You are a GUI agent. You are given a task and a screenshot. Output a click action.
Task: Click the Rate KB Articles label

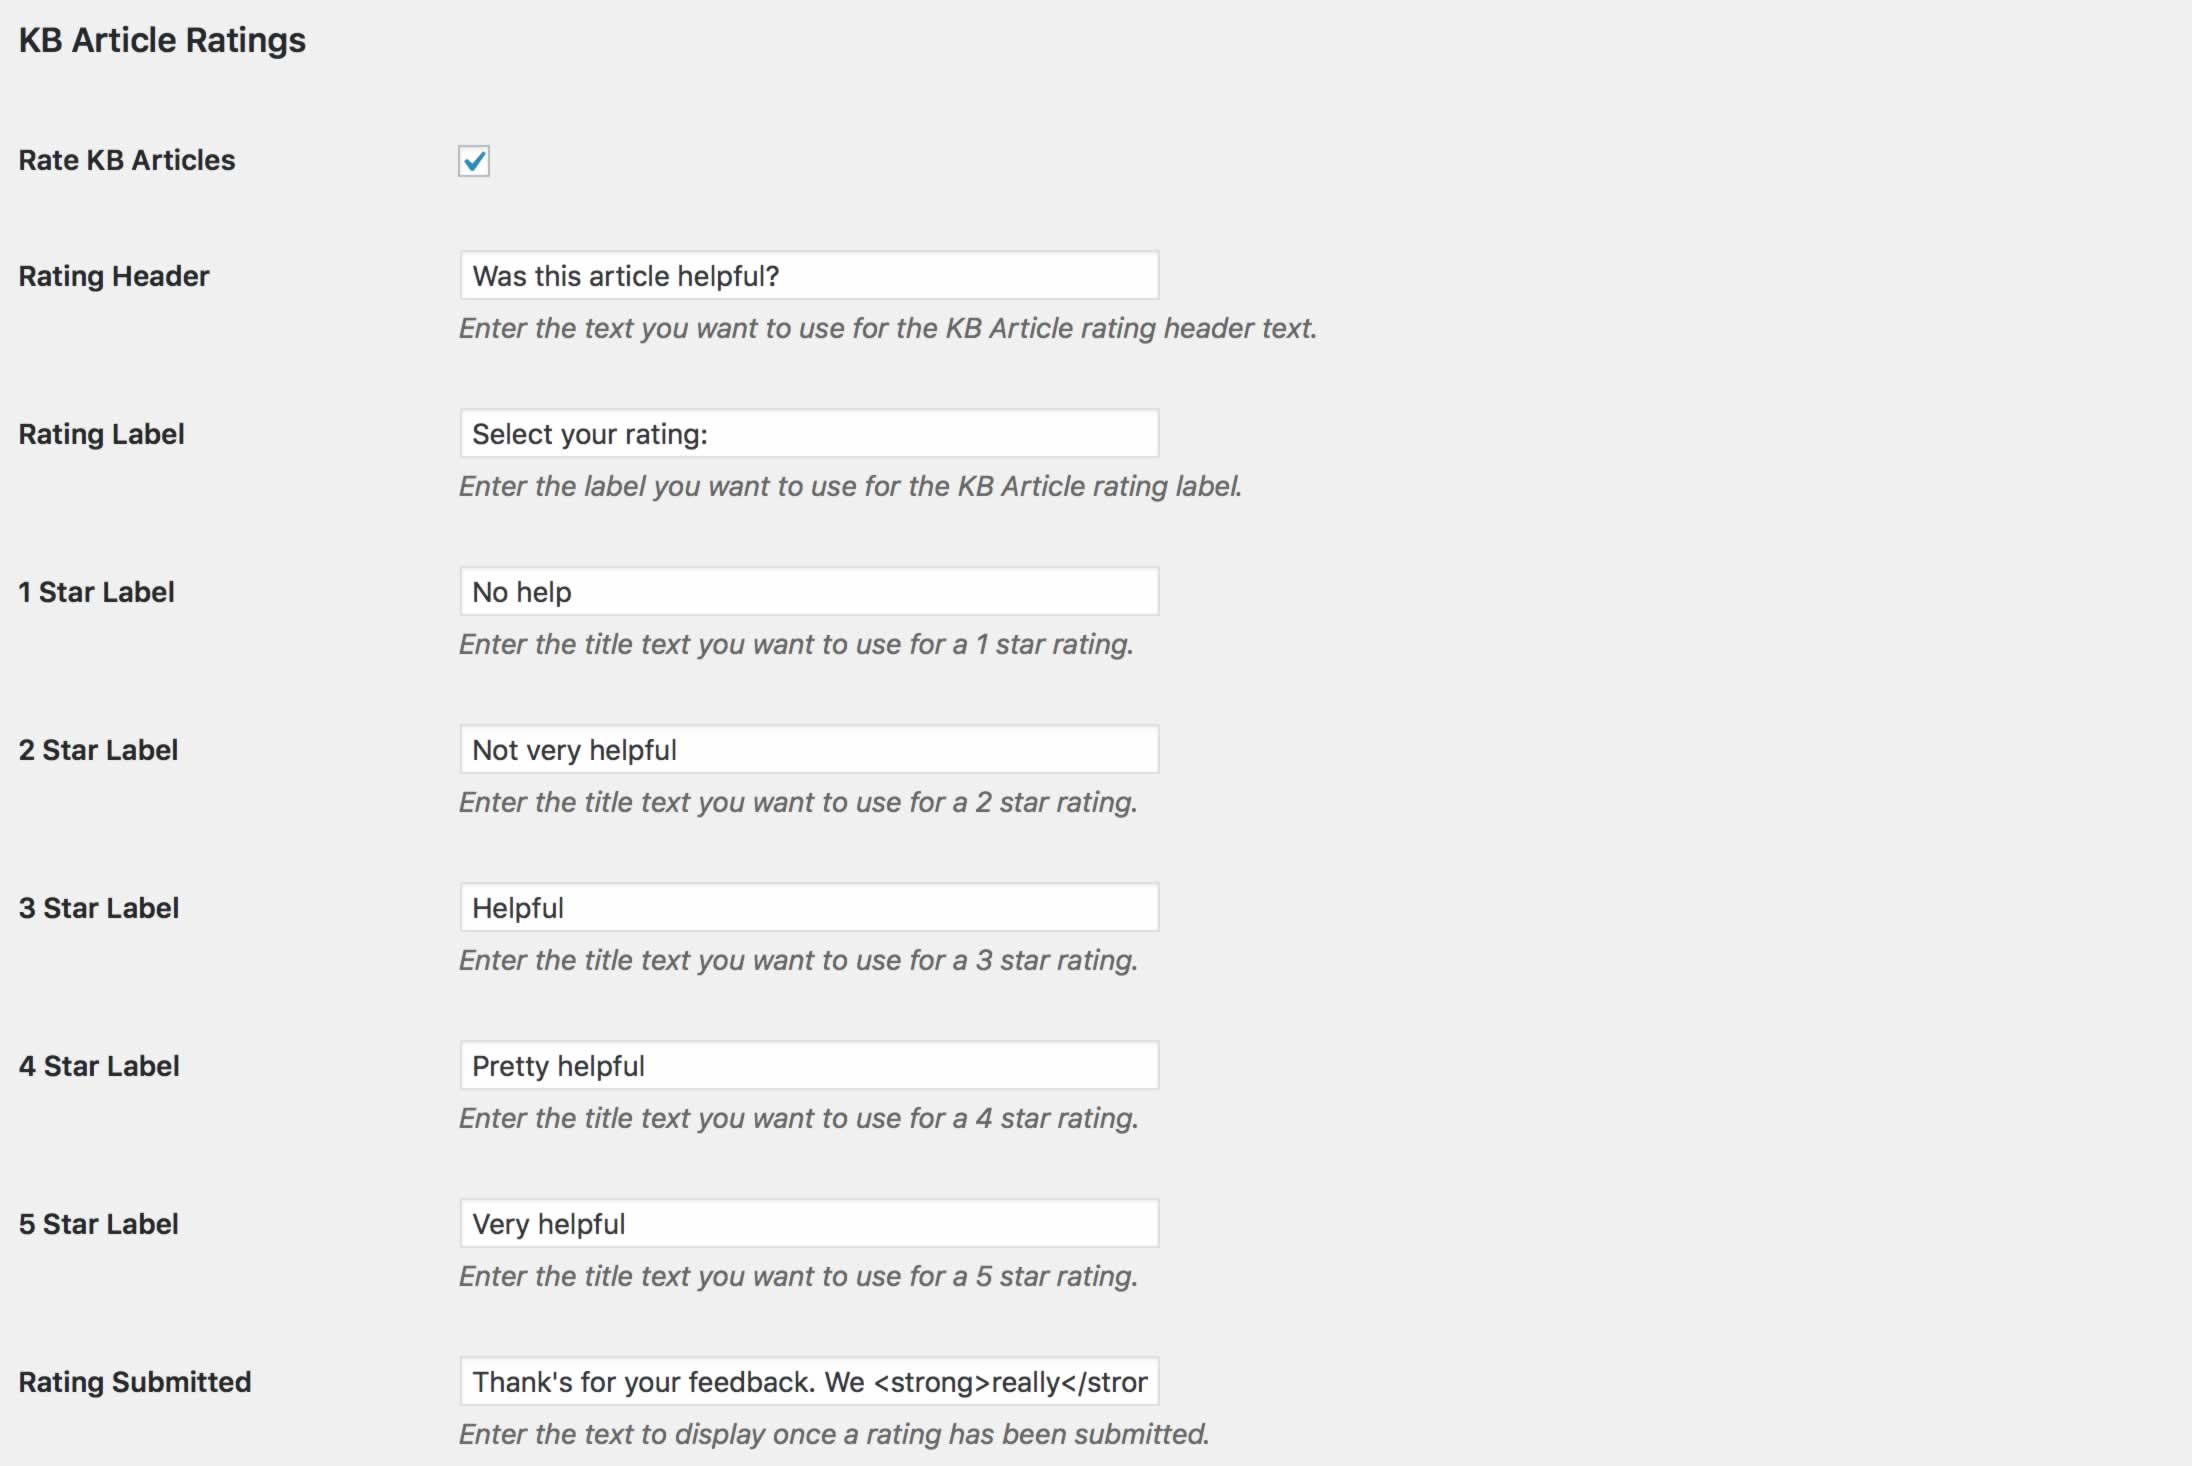pyautogui.click(x=127, y=160)
